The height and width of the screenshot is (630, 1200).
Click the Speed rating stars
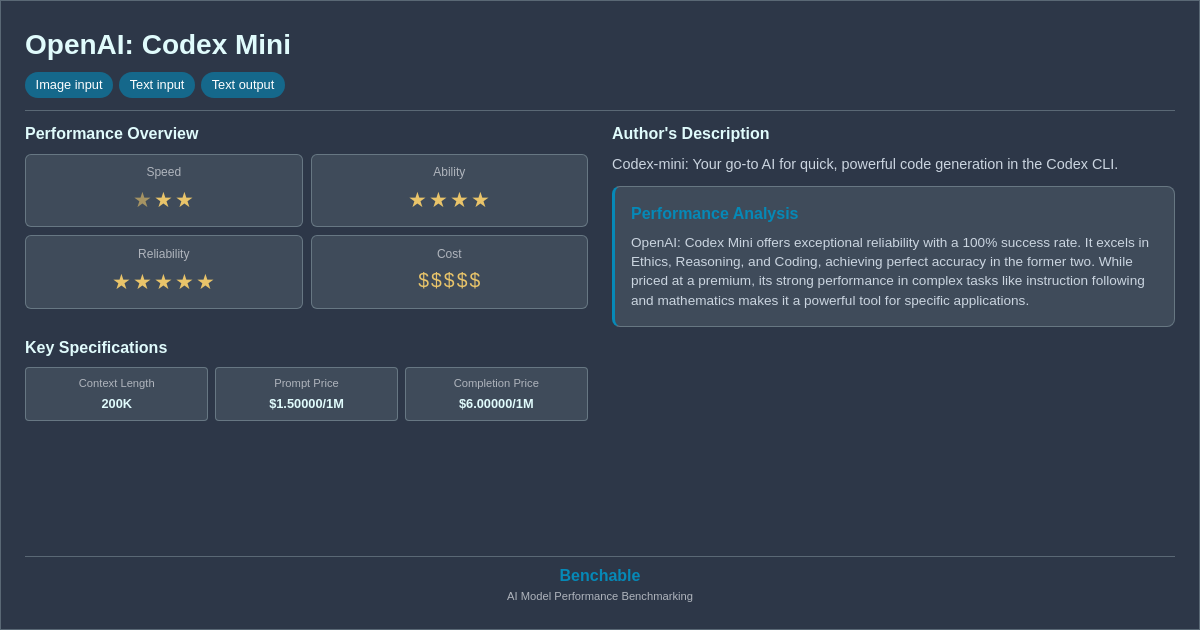coord(163,200)
